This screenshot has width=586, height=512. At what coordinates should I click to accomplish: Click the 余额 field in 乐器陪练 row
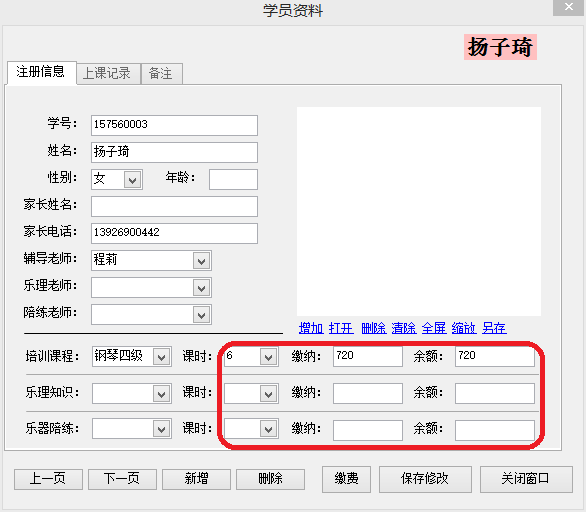(494, 430)
